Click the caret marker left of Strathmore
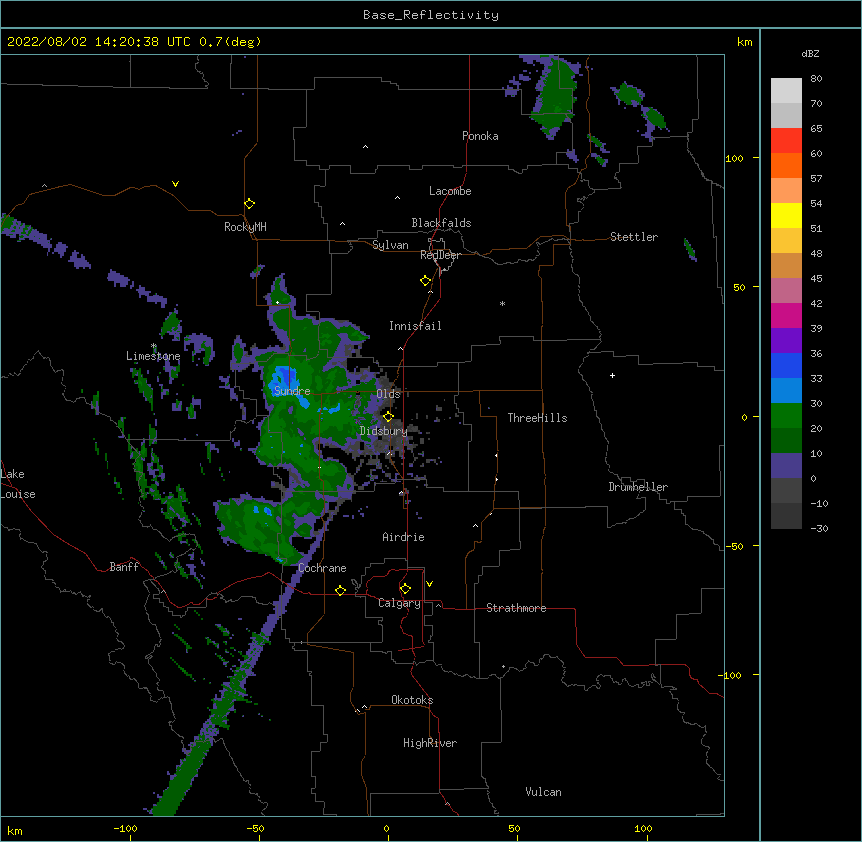 tap(438, 605)
